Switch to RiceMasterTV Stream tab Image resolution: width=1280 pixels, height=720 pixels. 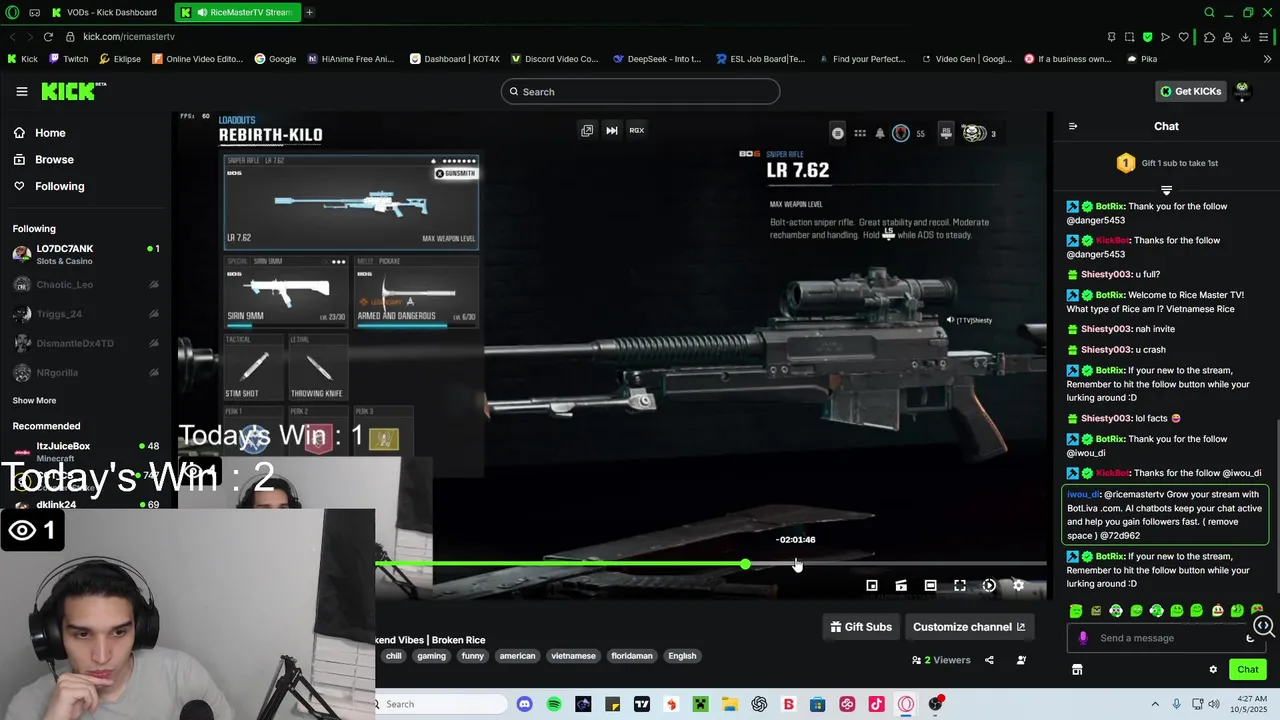pyautogui.click(x=237, y=12)
